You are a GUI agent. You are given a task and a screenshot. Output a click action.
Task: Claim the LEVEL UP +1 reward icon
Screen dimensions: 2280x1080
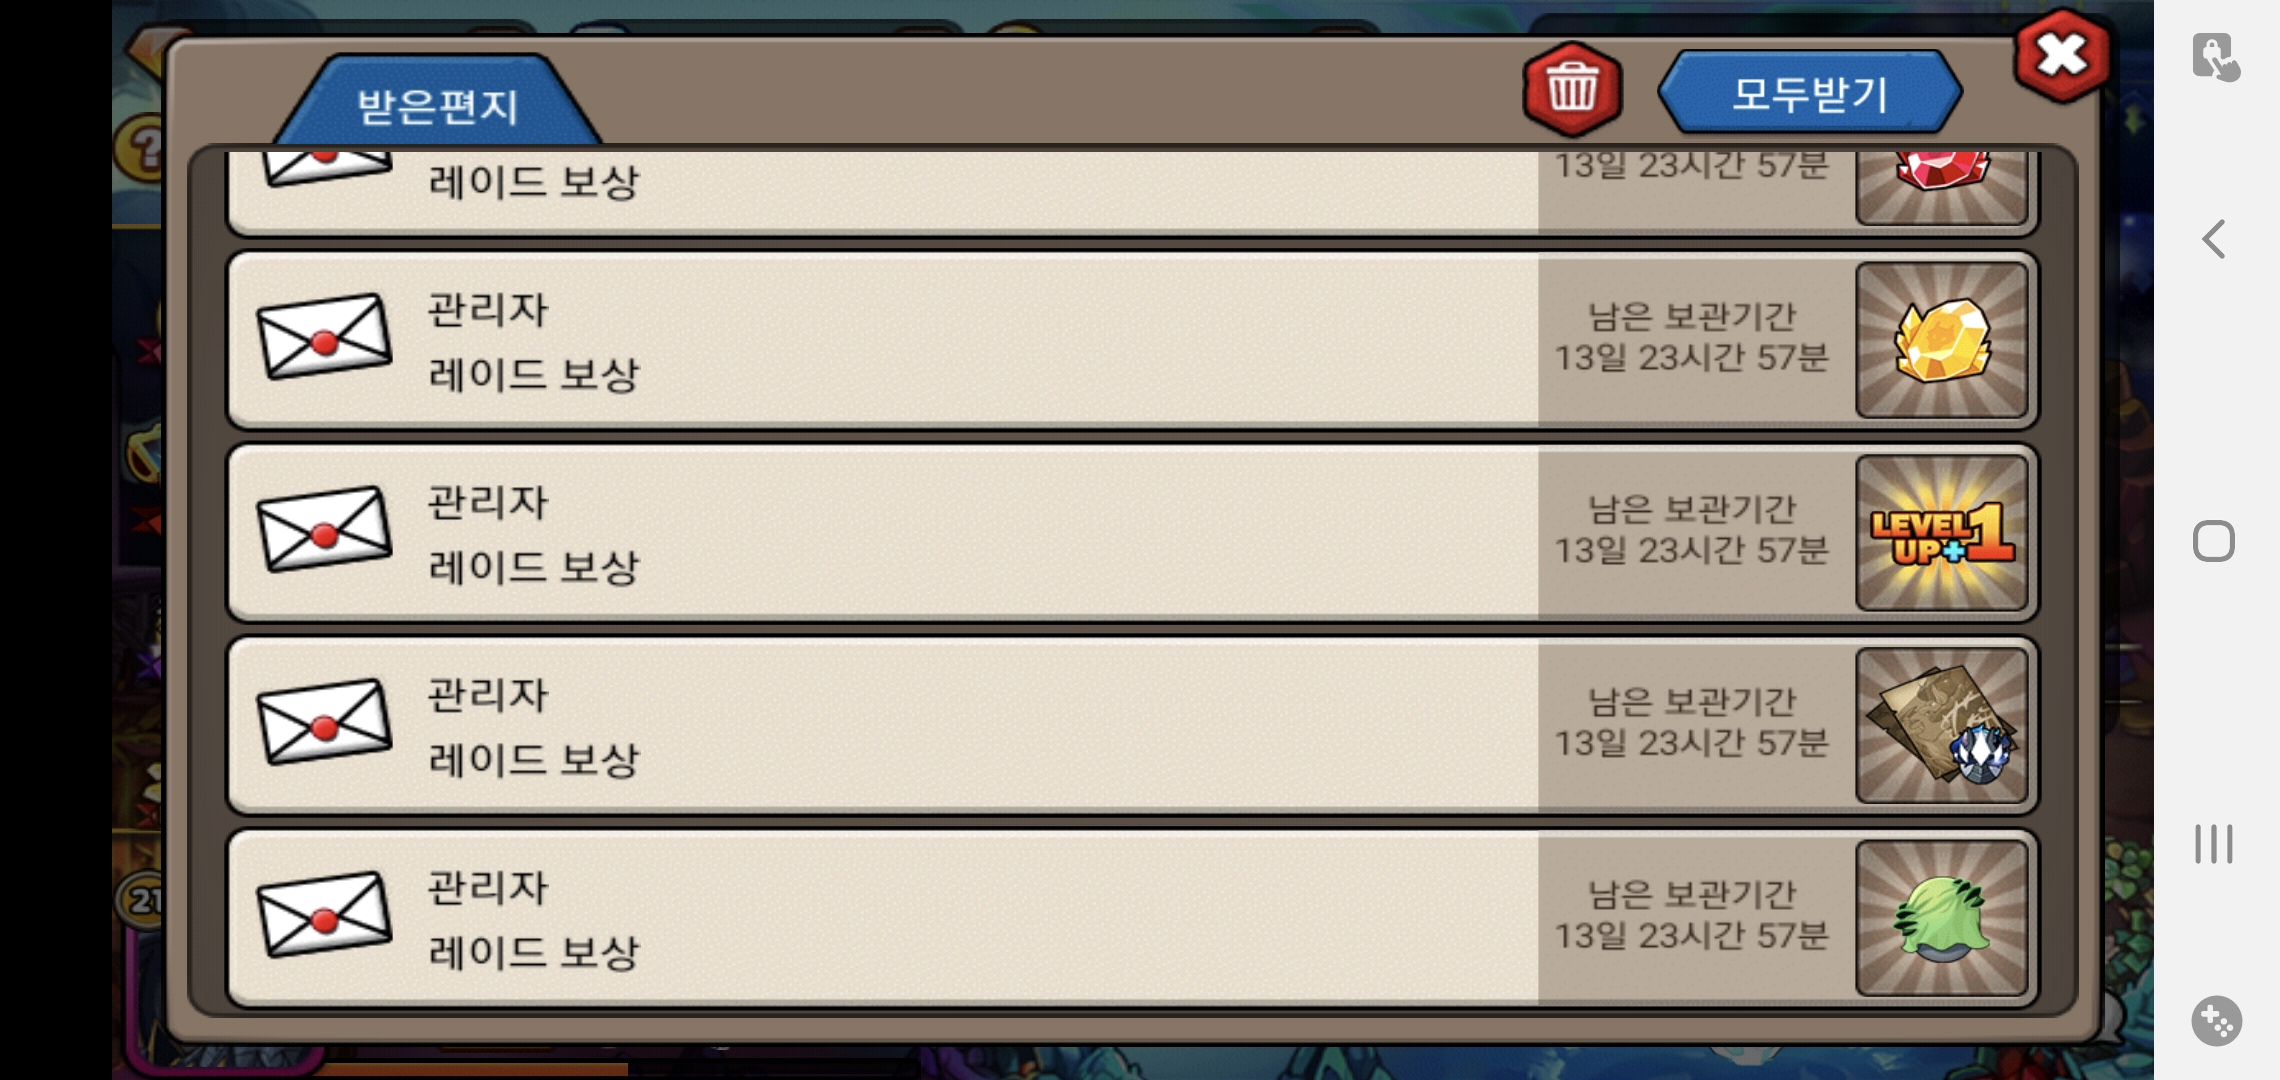(x=1942, y=533)
